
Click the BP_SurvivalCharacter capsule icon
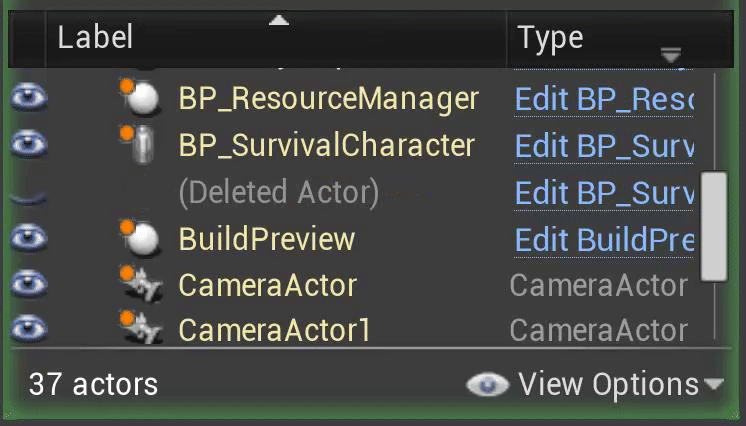click(145, 146)
